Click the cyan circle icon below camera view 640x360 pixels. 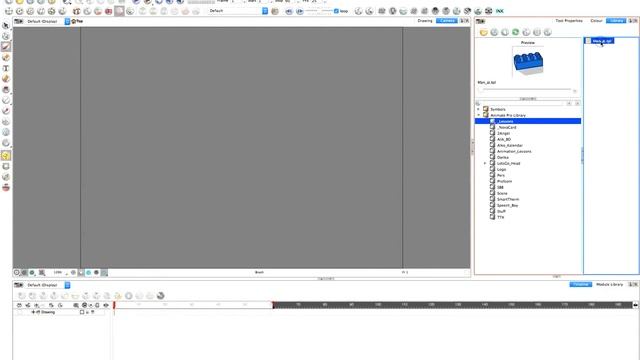click(89, 272)
